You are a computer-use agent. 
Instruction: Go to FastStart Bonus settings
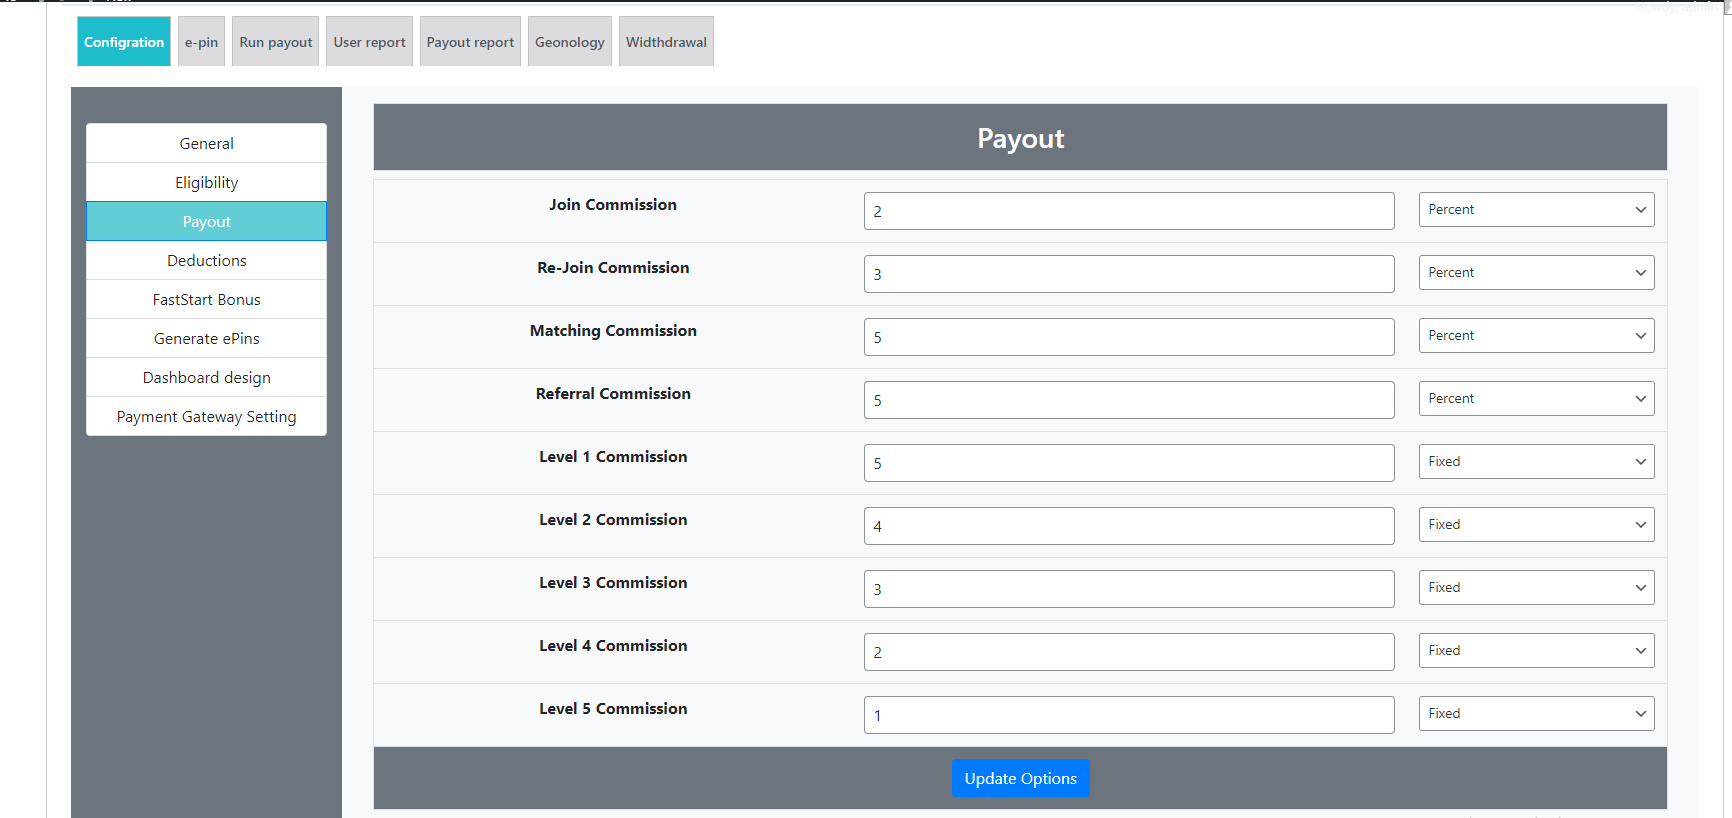click(x=206, y=300)
